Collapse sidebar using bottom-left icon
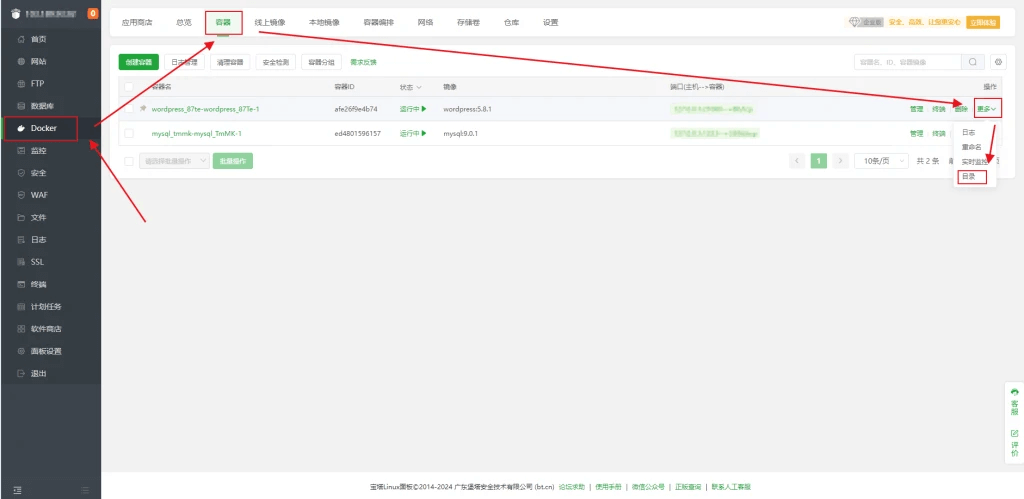 click(17, 490)
